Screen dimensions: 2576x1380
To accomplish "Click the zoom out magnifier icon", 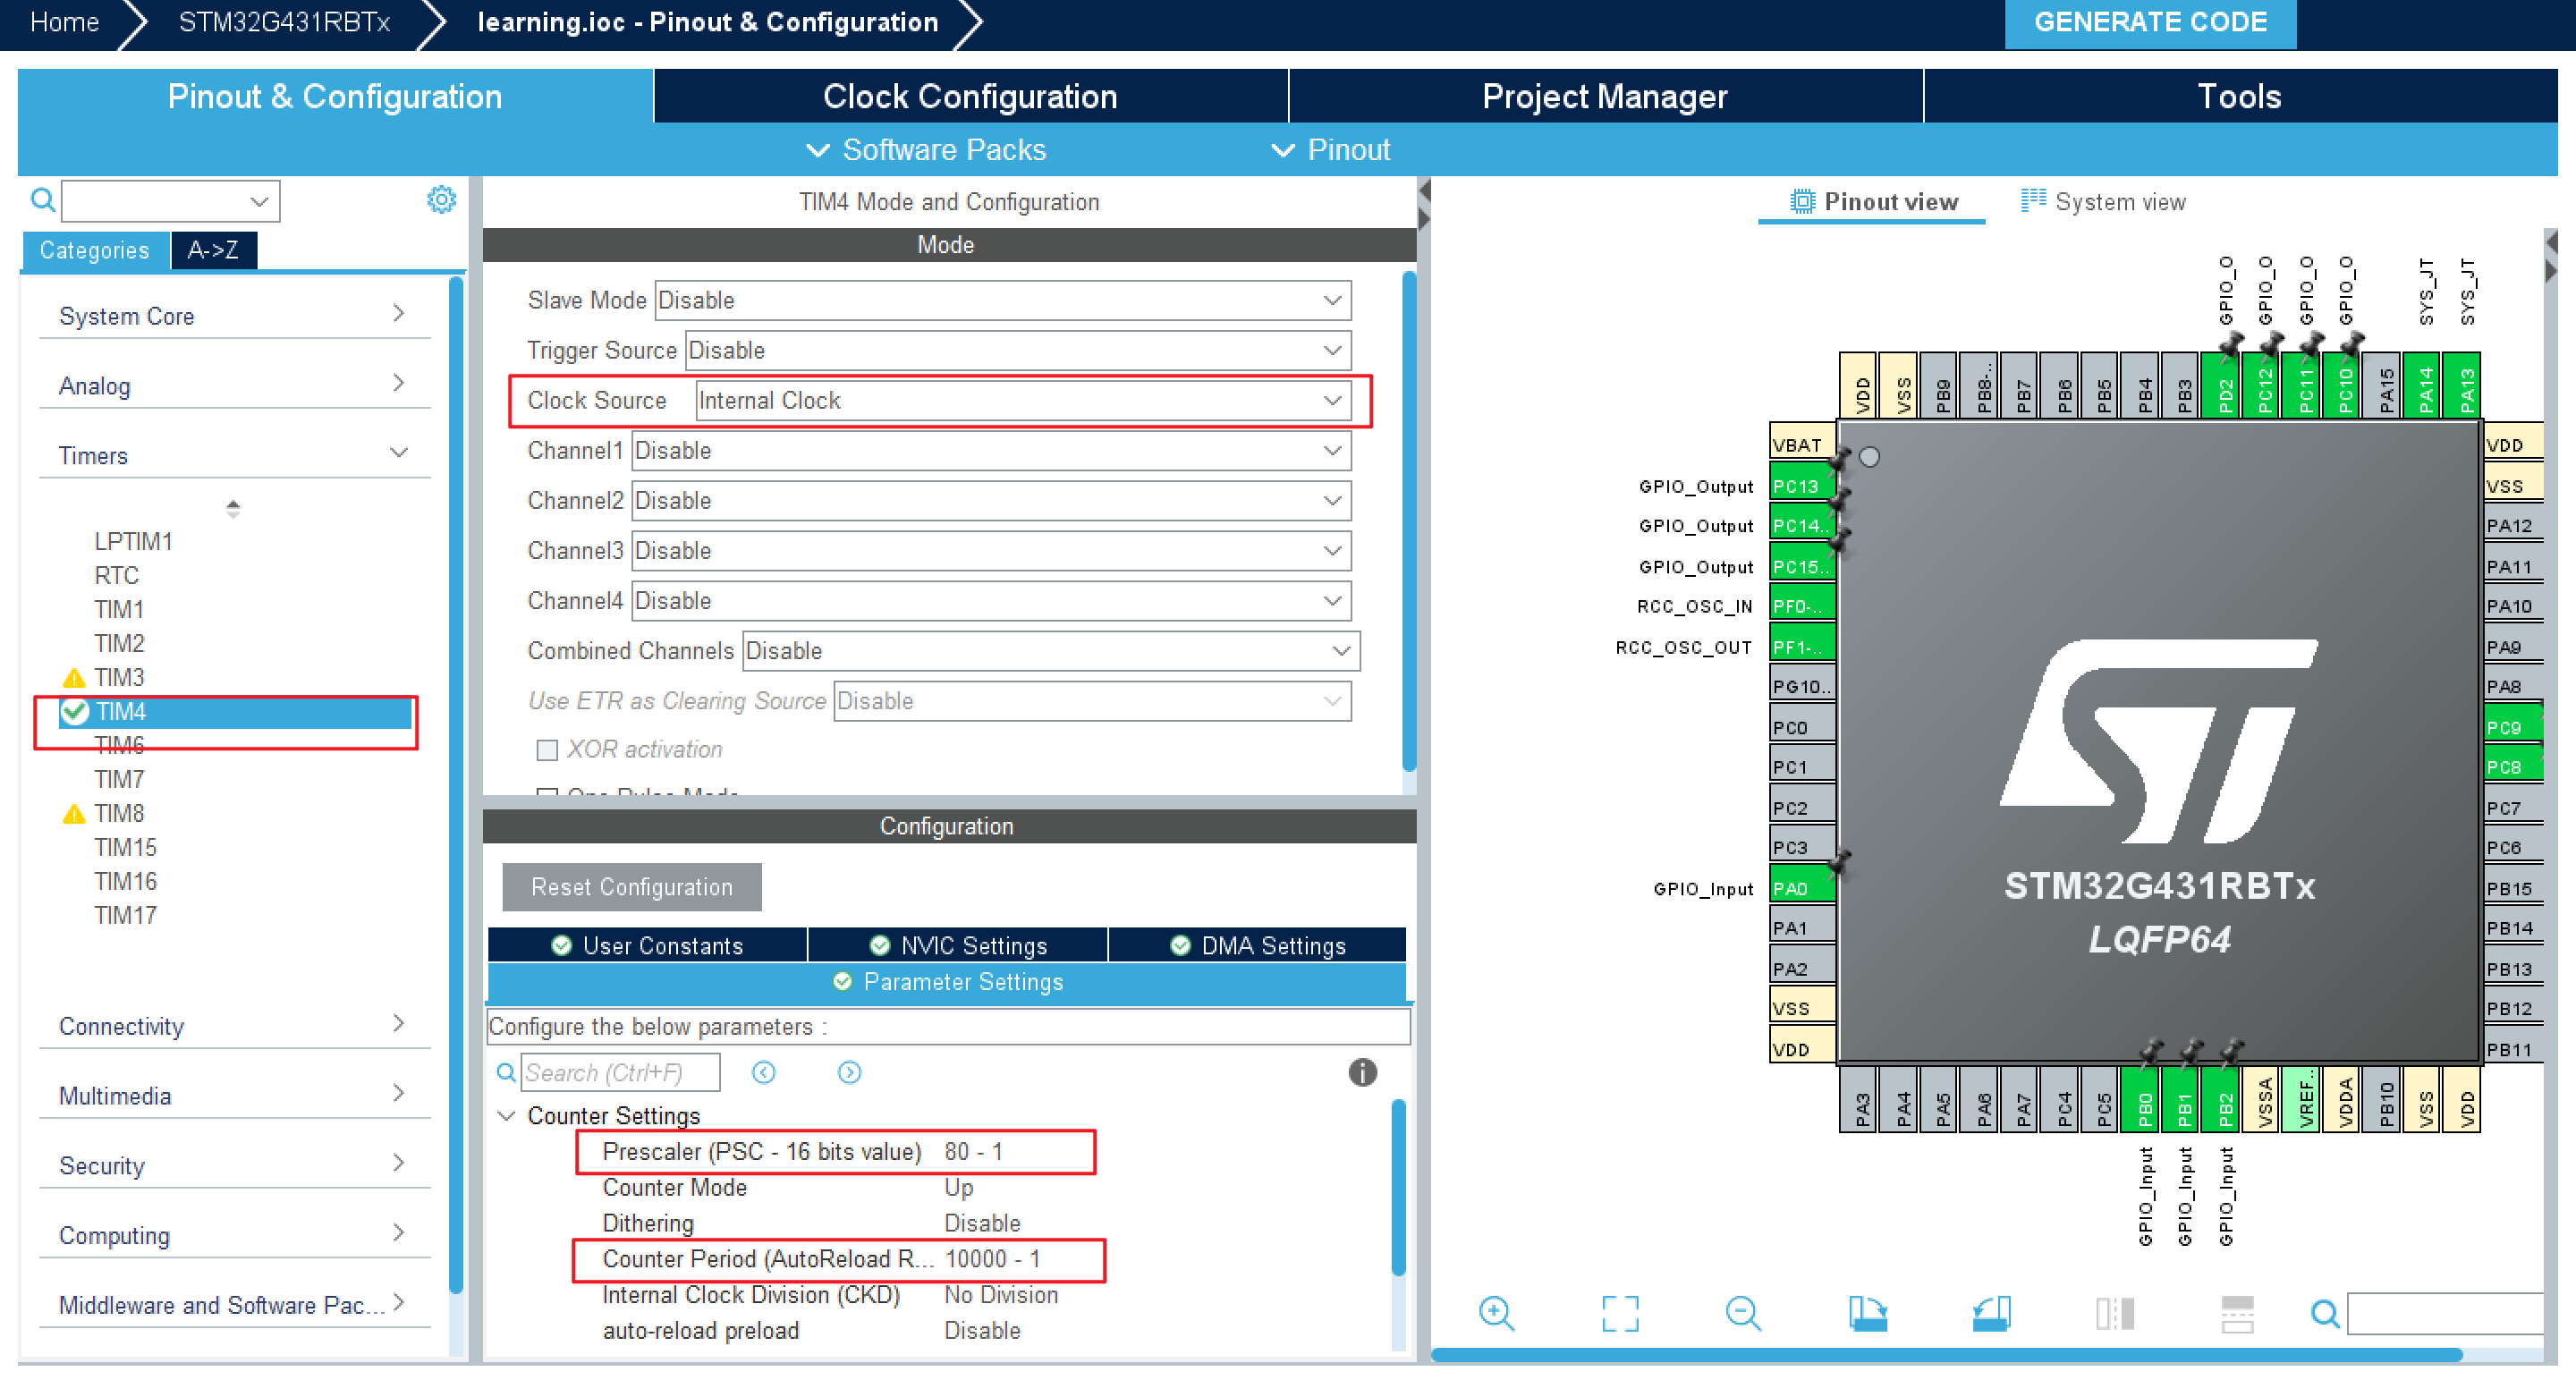I will 1743,1313.
